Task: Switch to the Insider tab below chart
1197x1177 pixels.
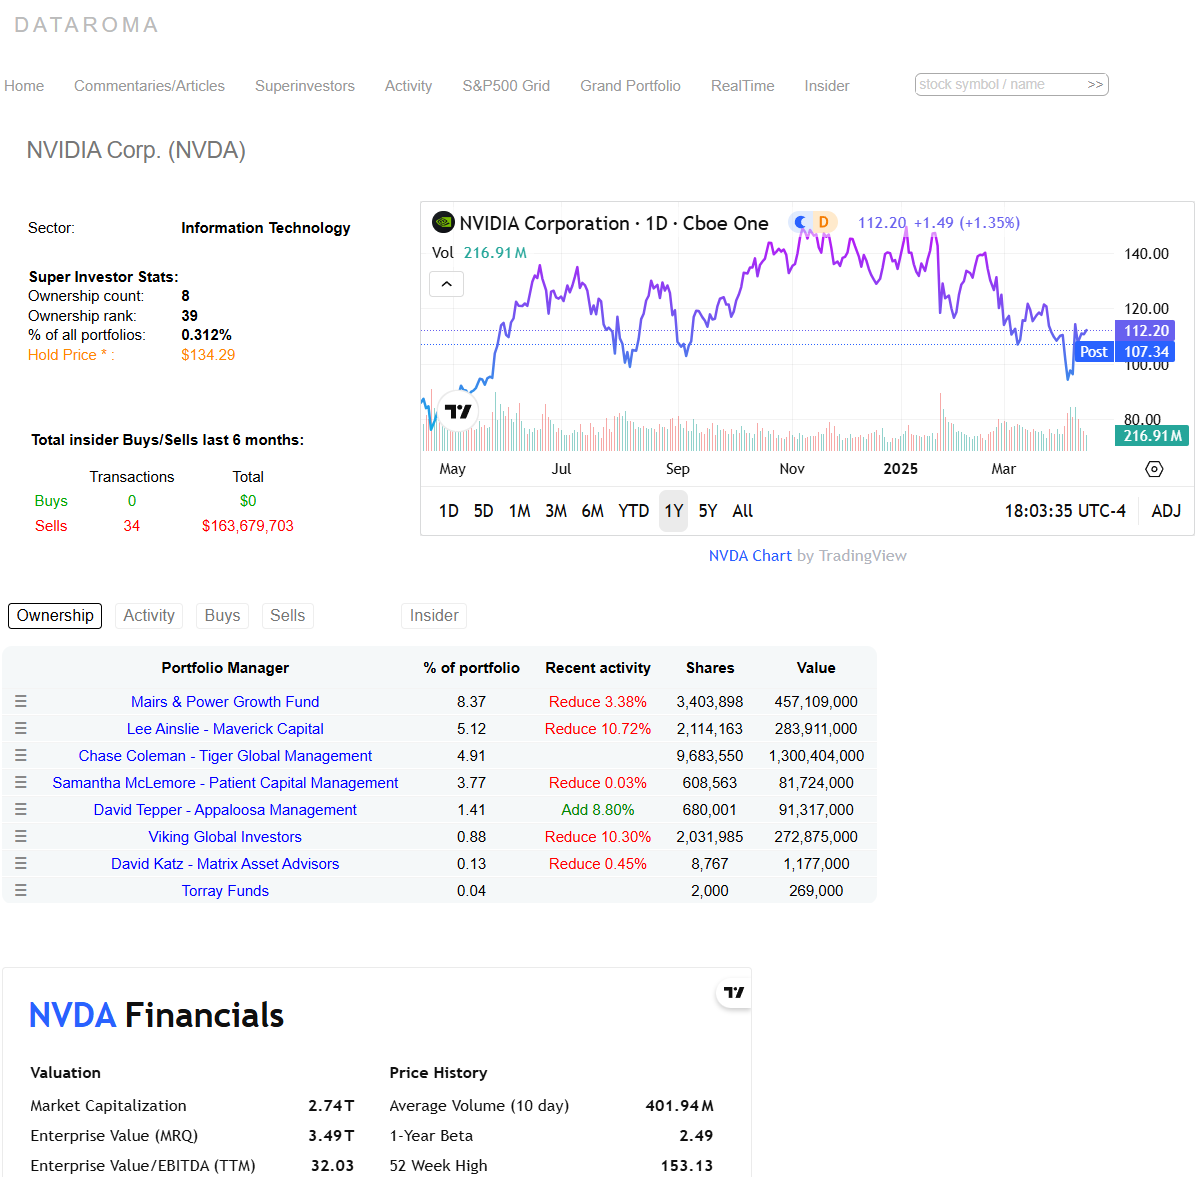Action: (x=434, y=615)
